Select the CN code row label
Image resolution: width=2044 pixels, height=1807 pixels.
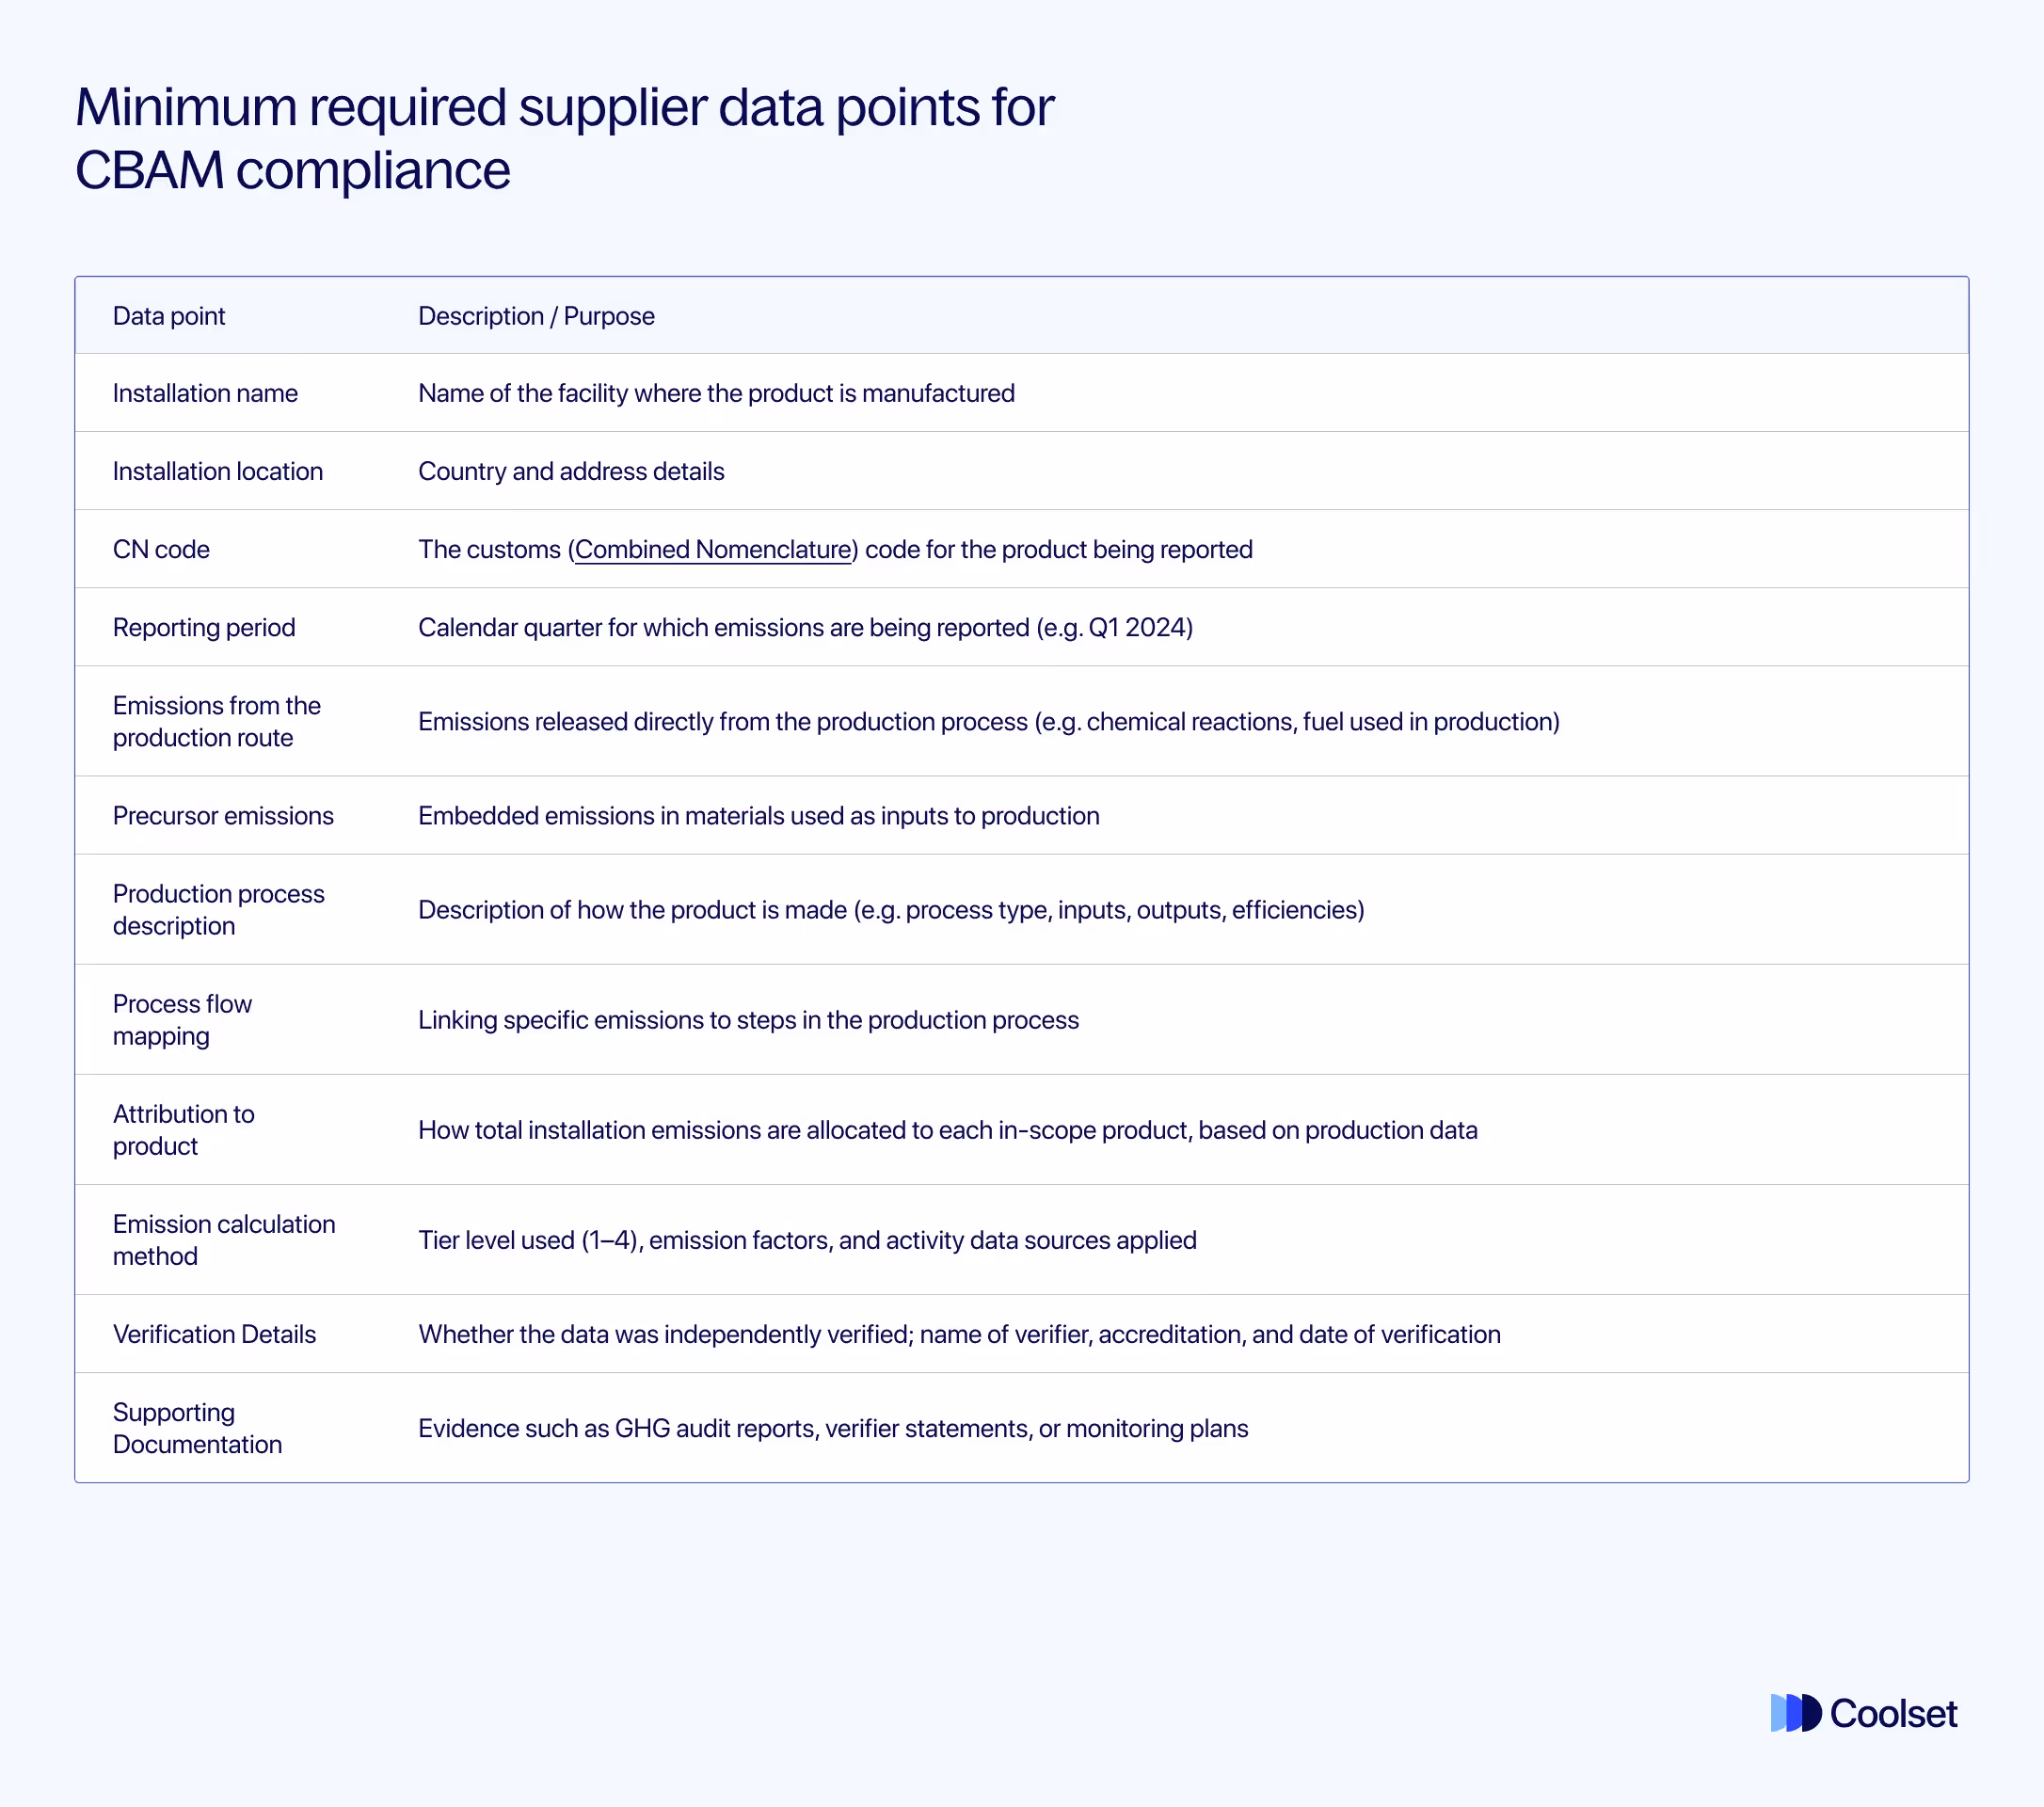161,549
